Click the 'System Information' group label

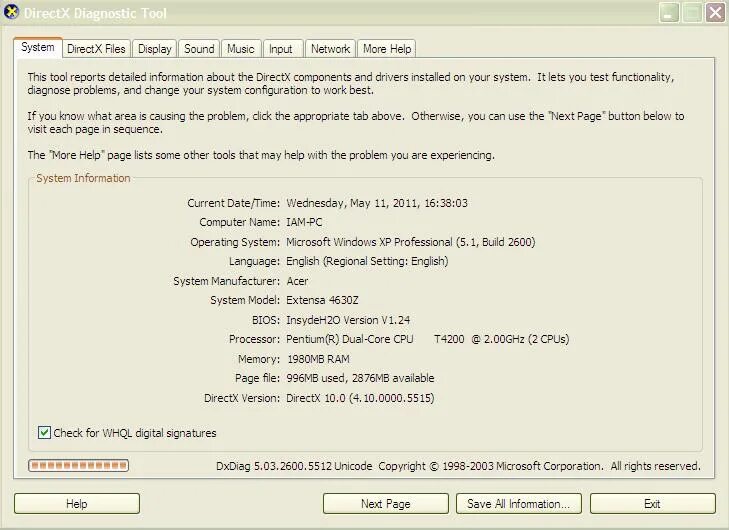click(x=83, y=178)
